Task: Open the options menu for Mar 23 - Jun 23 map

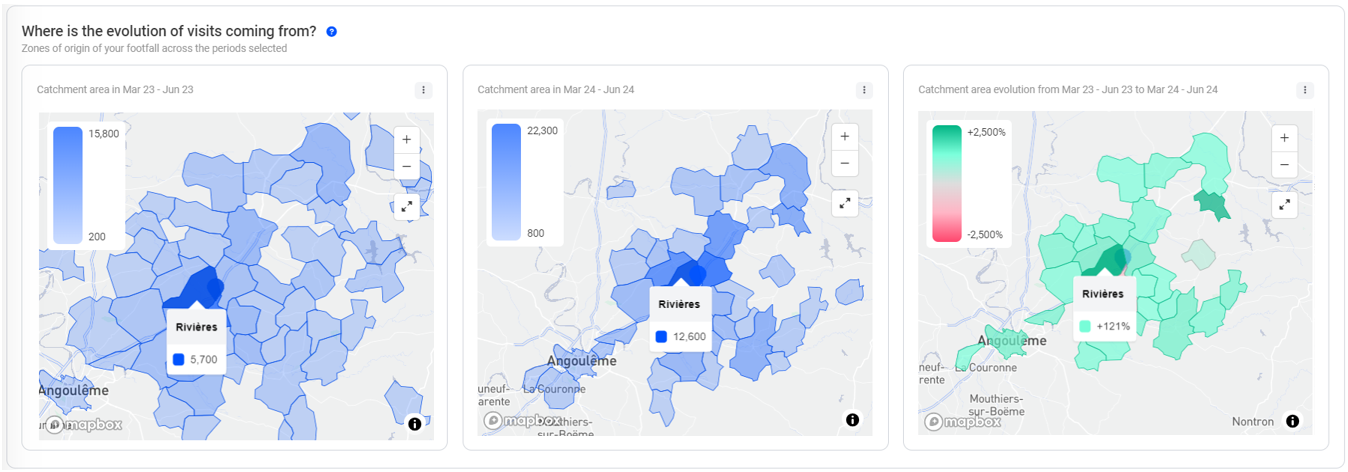Action: point(423,90)
